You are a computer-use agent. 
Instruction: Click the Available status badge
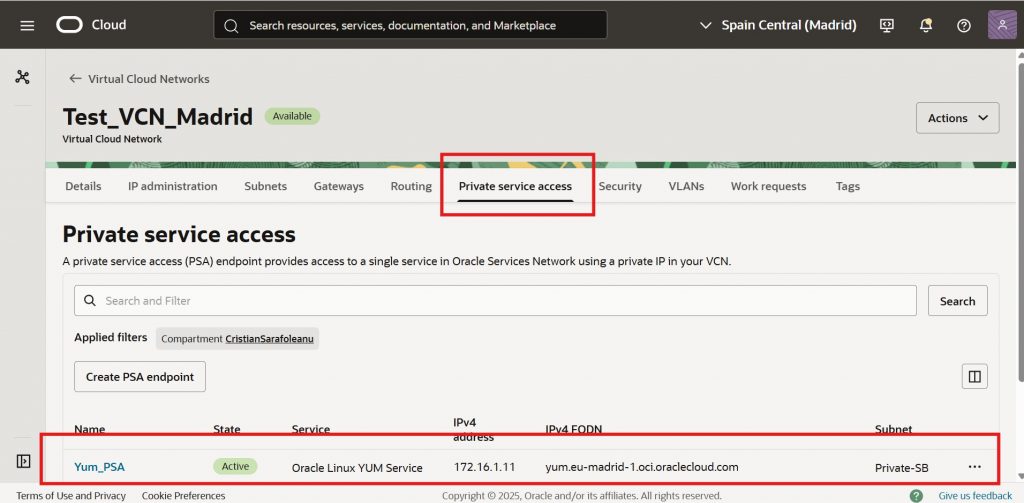point(292,116)
